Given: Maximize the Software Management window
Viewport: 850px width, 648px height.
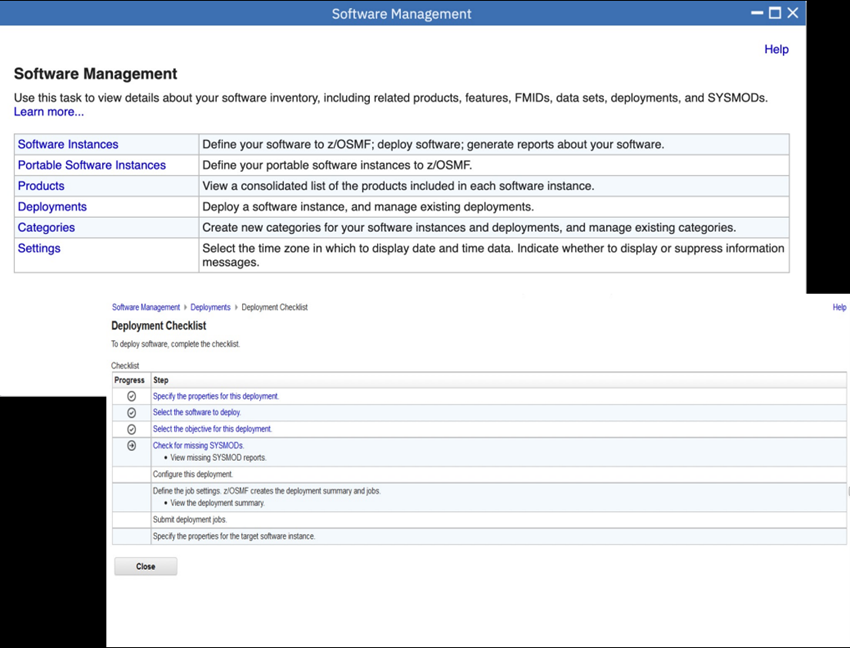Looking at the screenshot, I should coord(775,13).
